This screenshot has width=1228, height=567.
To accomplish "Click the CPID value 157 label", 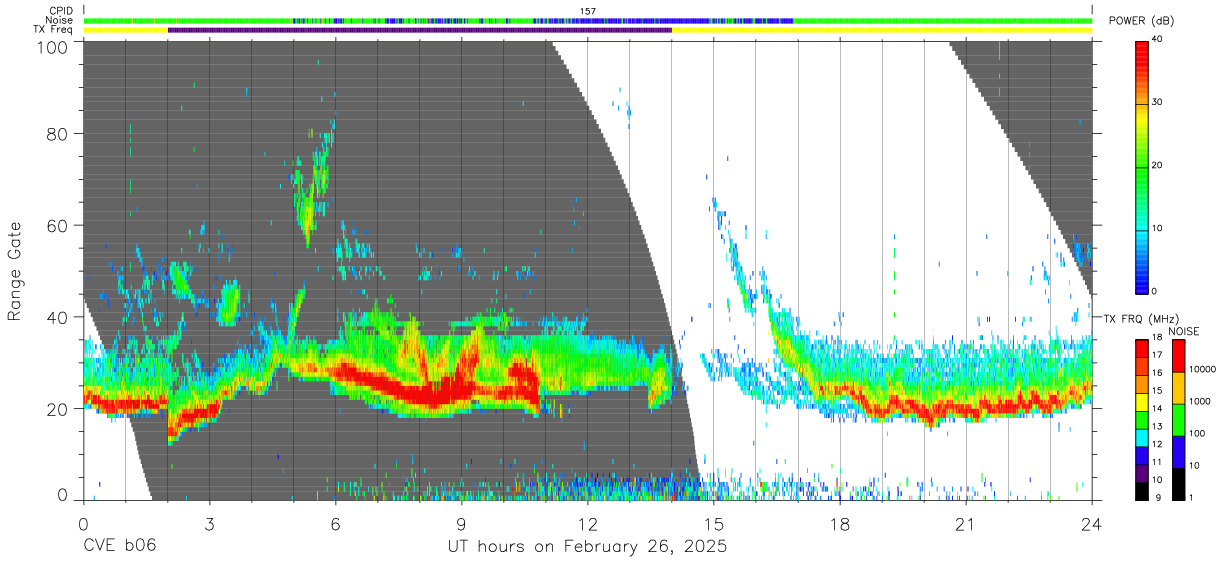I will [x=588, y=11].
